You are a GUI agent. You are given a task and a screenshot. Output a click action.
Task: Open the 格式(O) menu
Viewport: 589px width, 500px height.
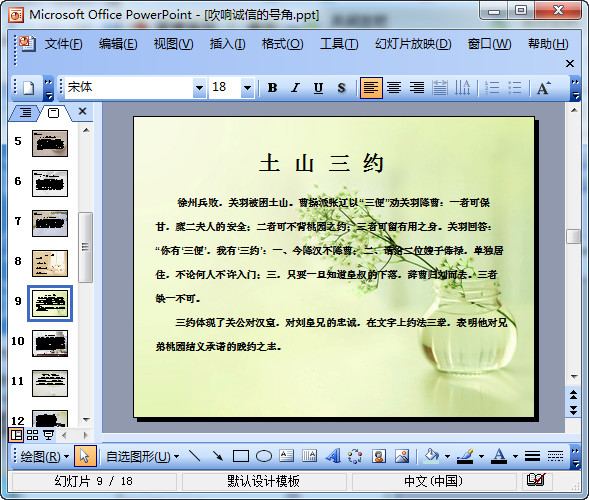coord(282,44)
